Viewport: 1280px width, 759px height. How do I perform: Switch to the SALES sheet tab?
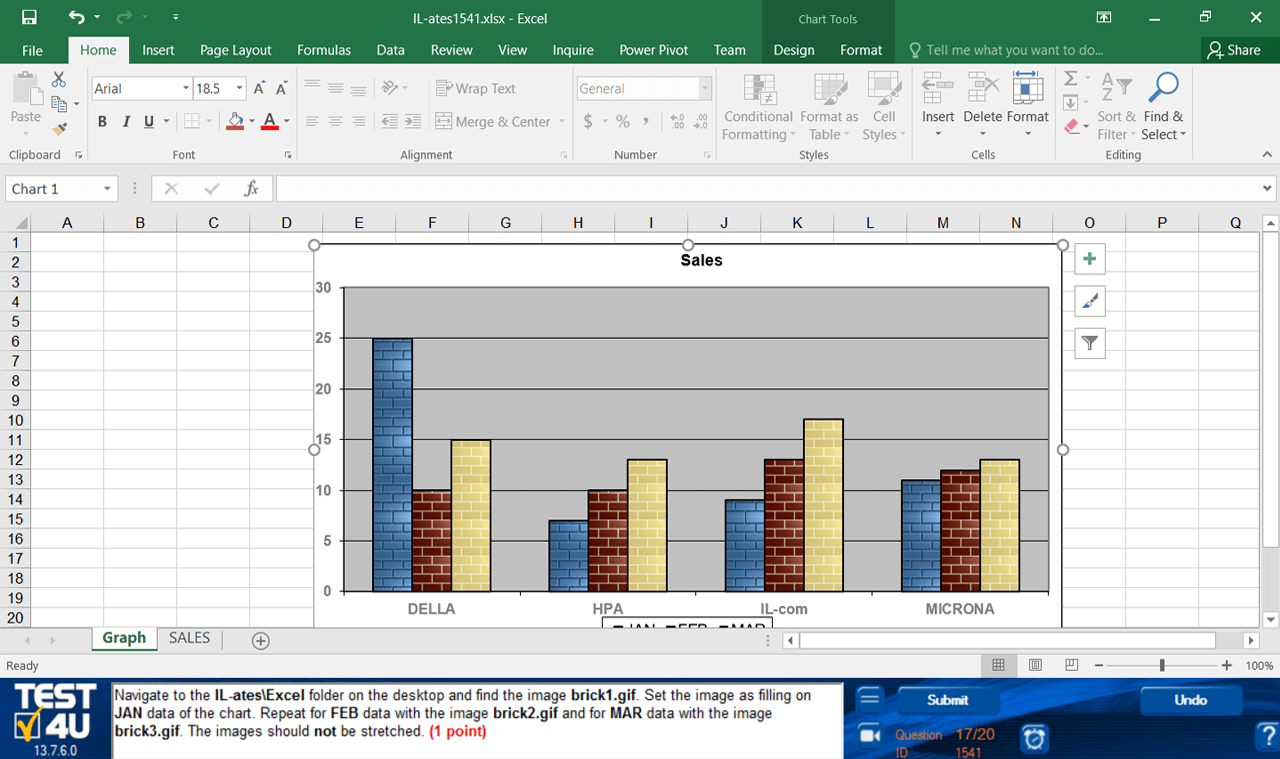coord(189,638)
